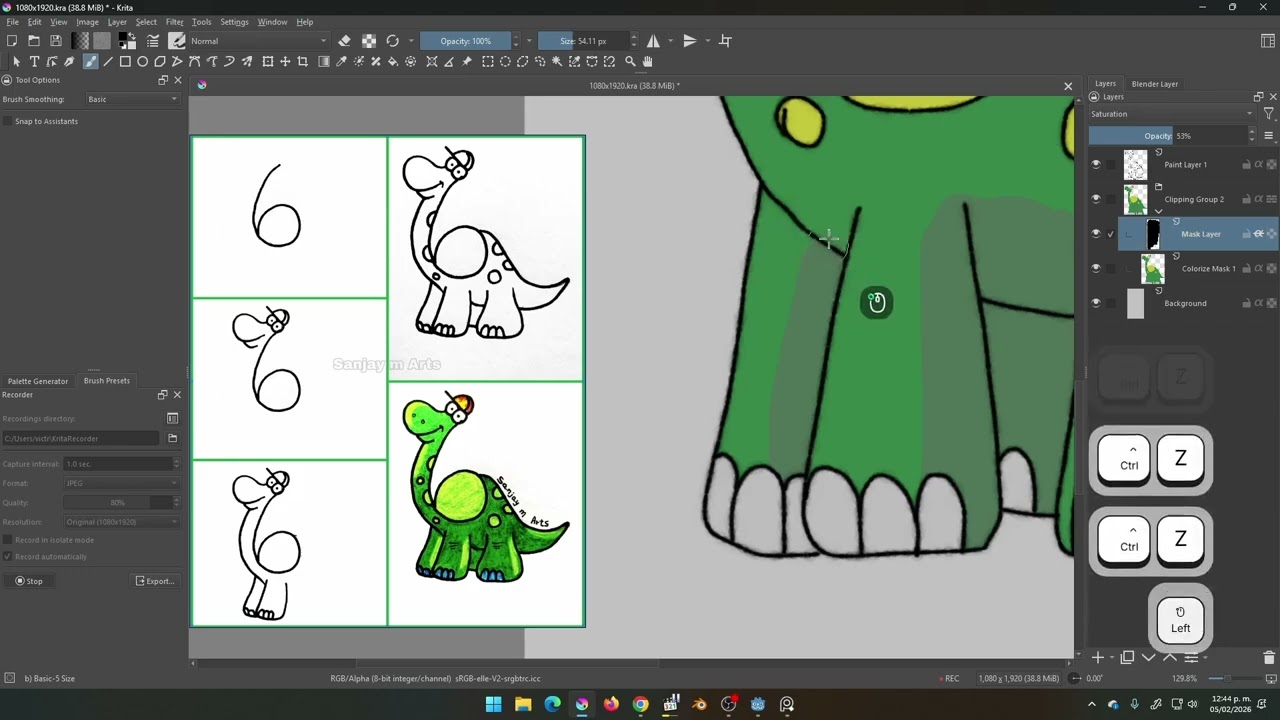Viewport: 1280px width, 720px height.
Task: Open the Settings menu
Action: pos(234,22)
